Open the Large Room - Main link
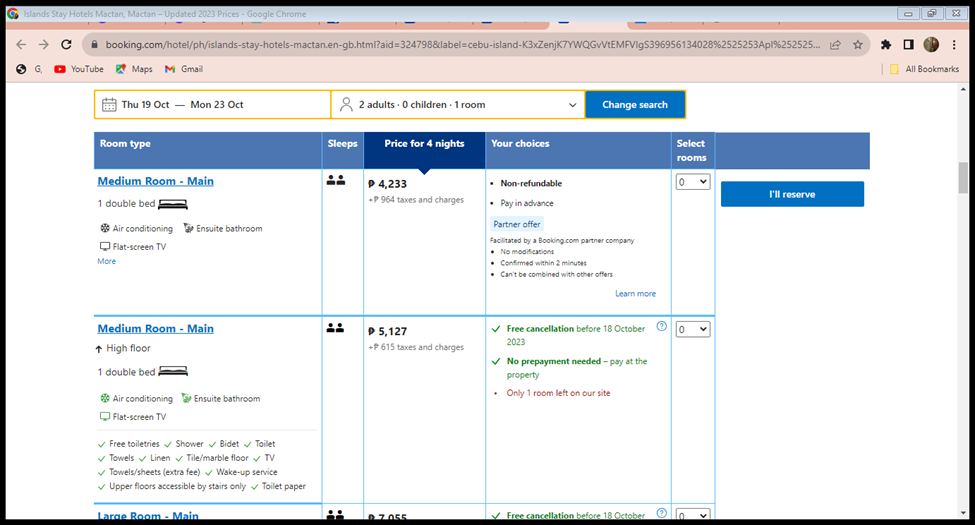The width and height of the screenshot is (975, 525). point(148,516)
